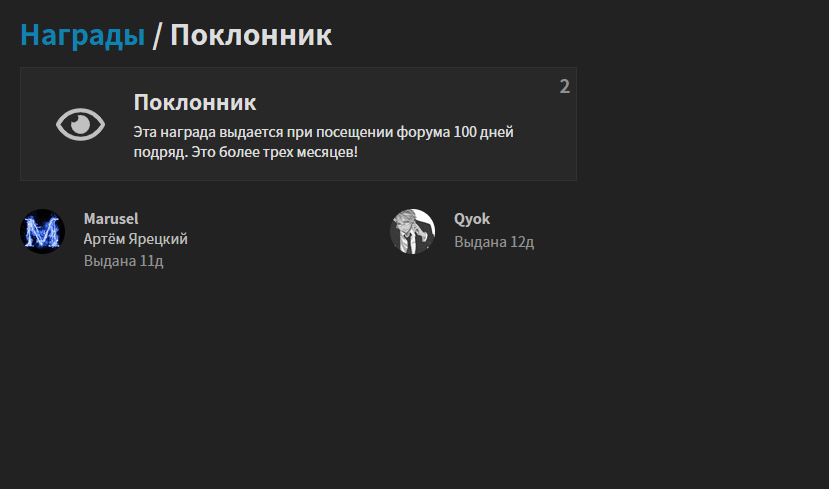Viewport: 829px width, 489px height.
Task: Click the Поклонник page heading after the slash
Action: 251,35
